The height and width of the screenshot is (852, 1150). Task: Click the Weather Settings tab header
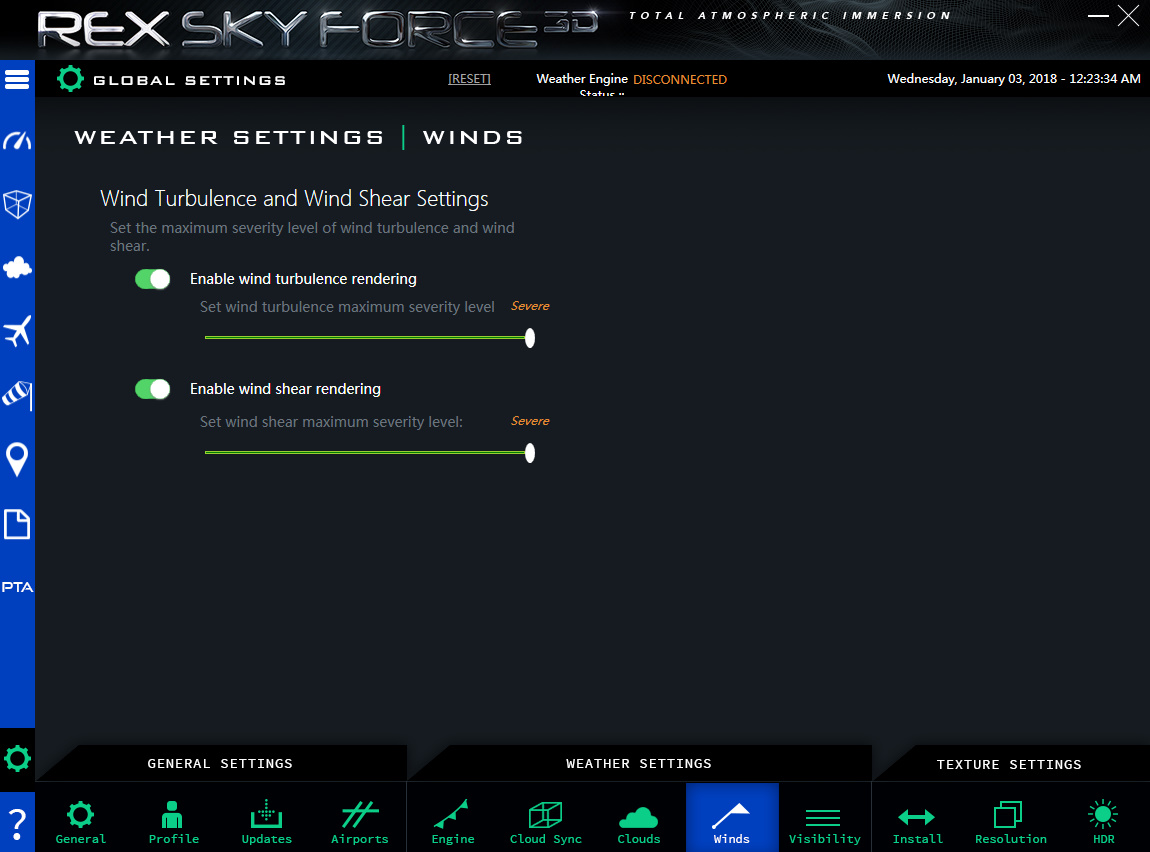[639, 763]
